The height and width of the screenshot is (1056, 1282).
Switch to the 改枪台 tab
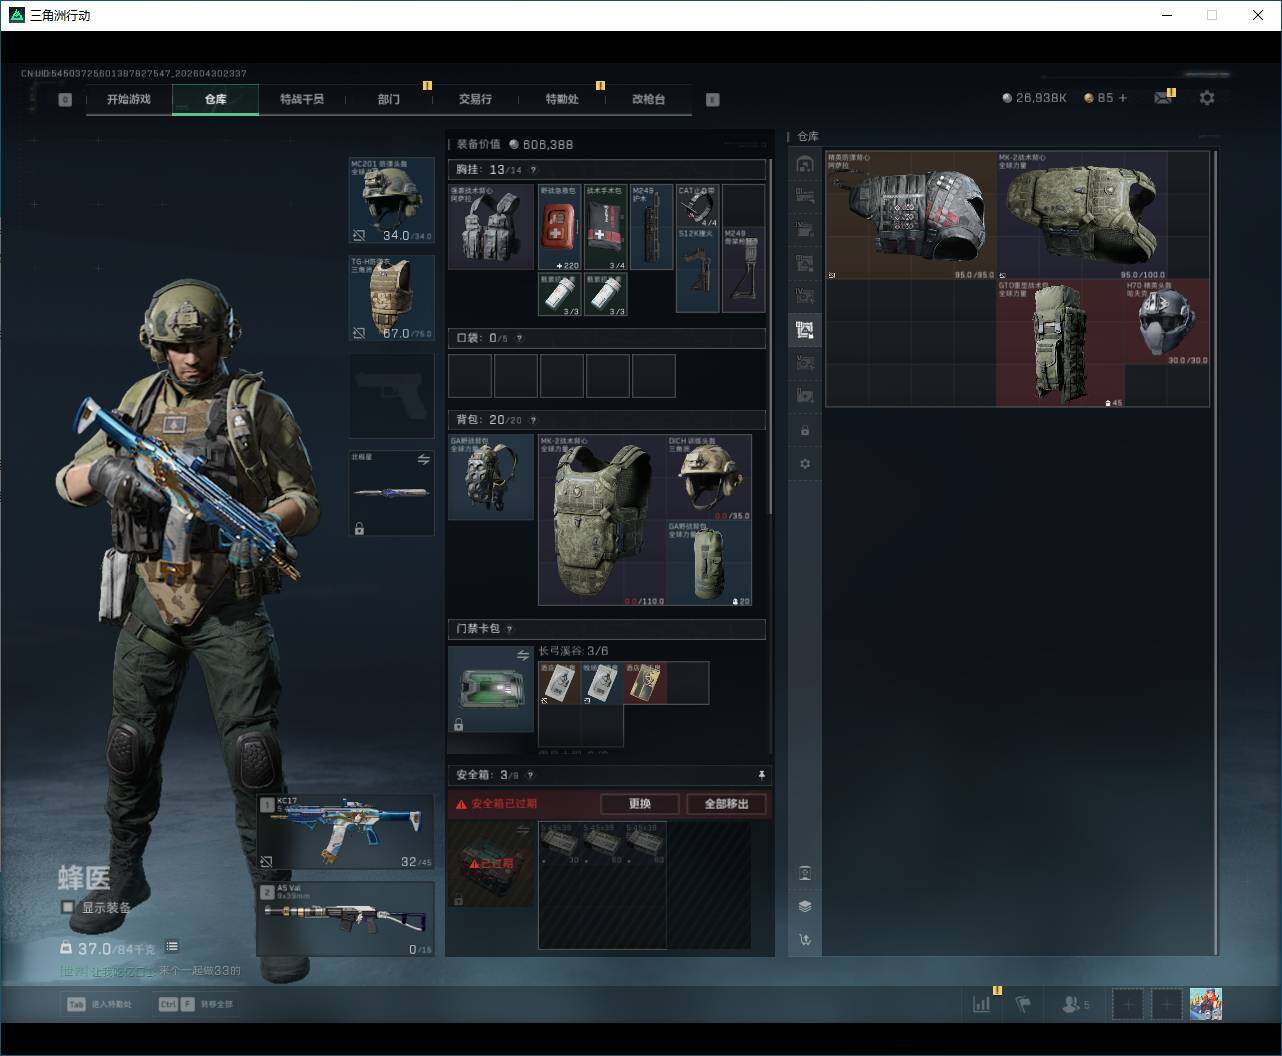click(648, 99)
